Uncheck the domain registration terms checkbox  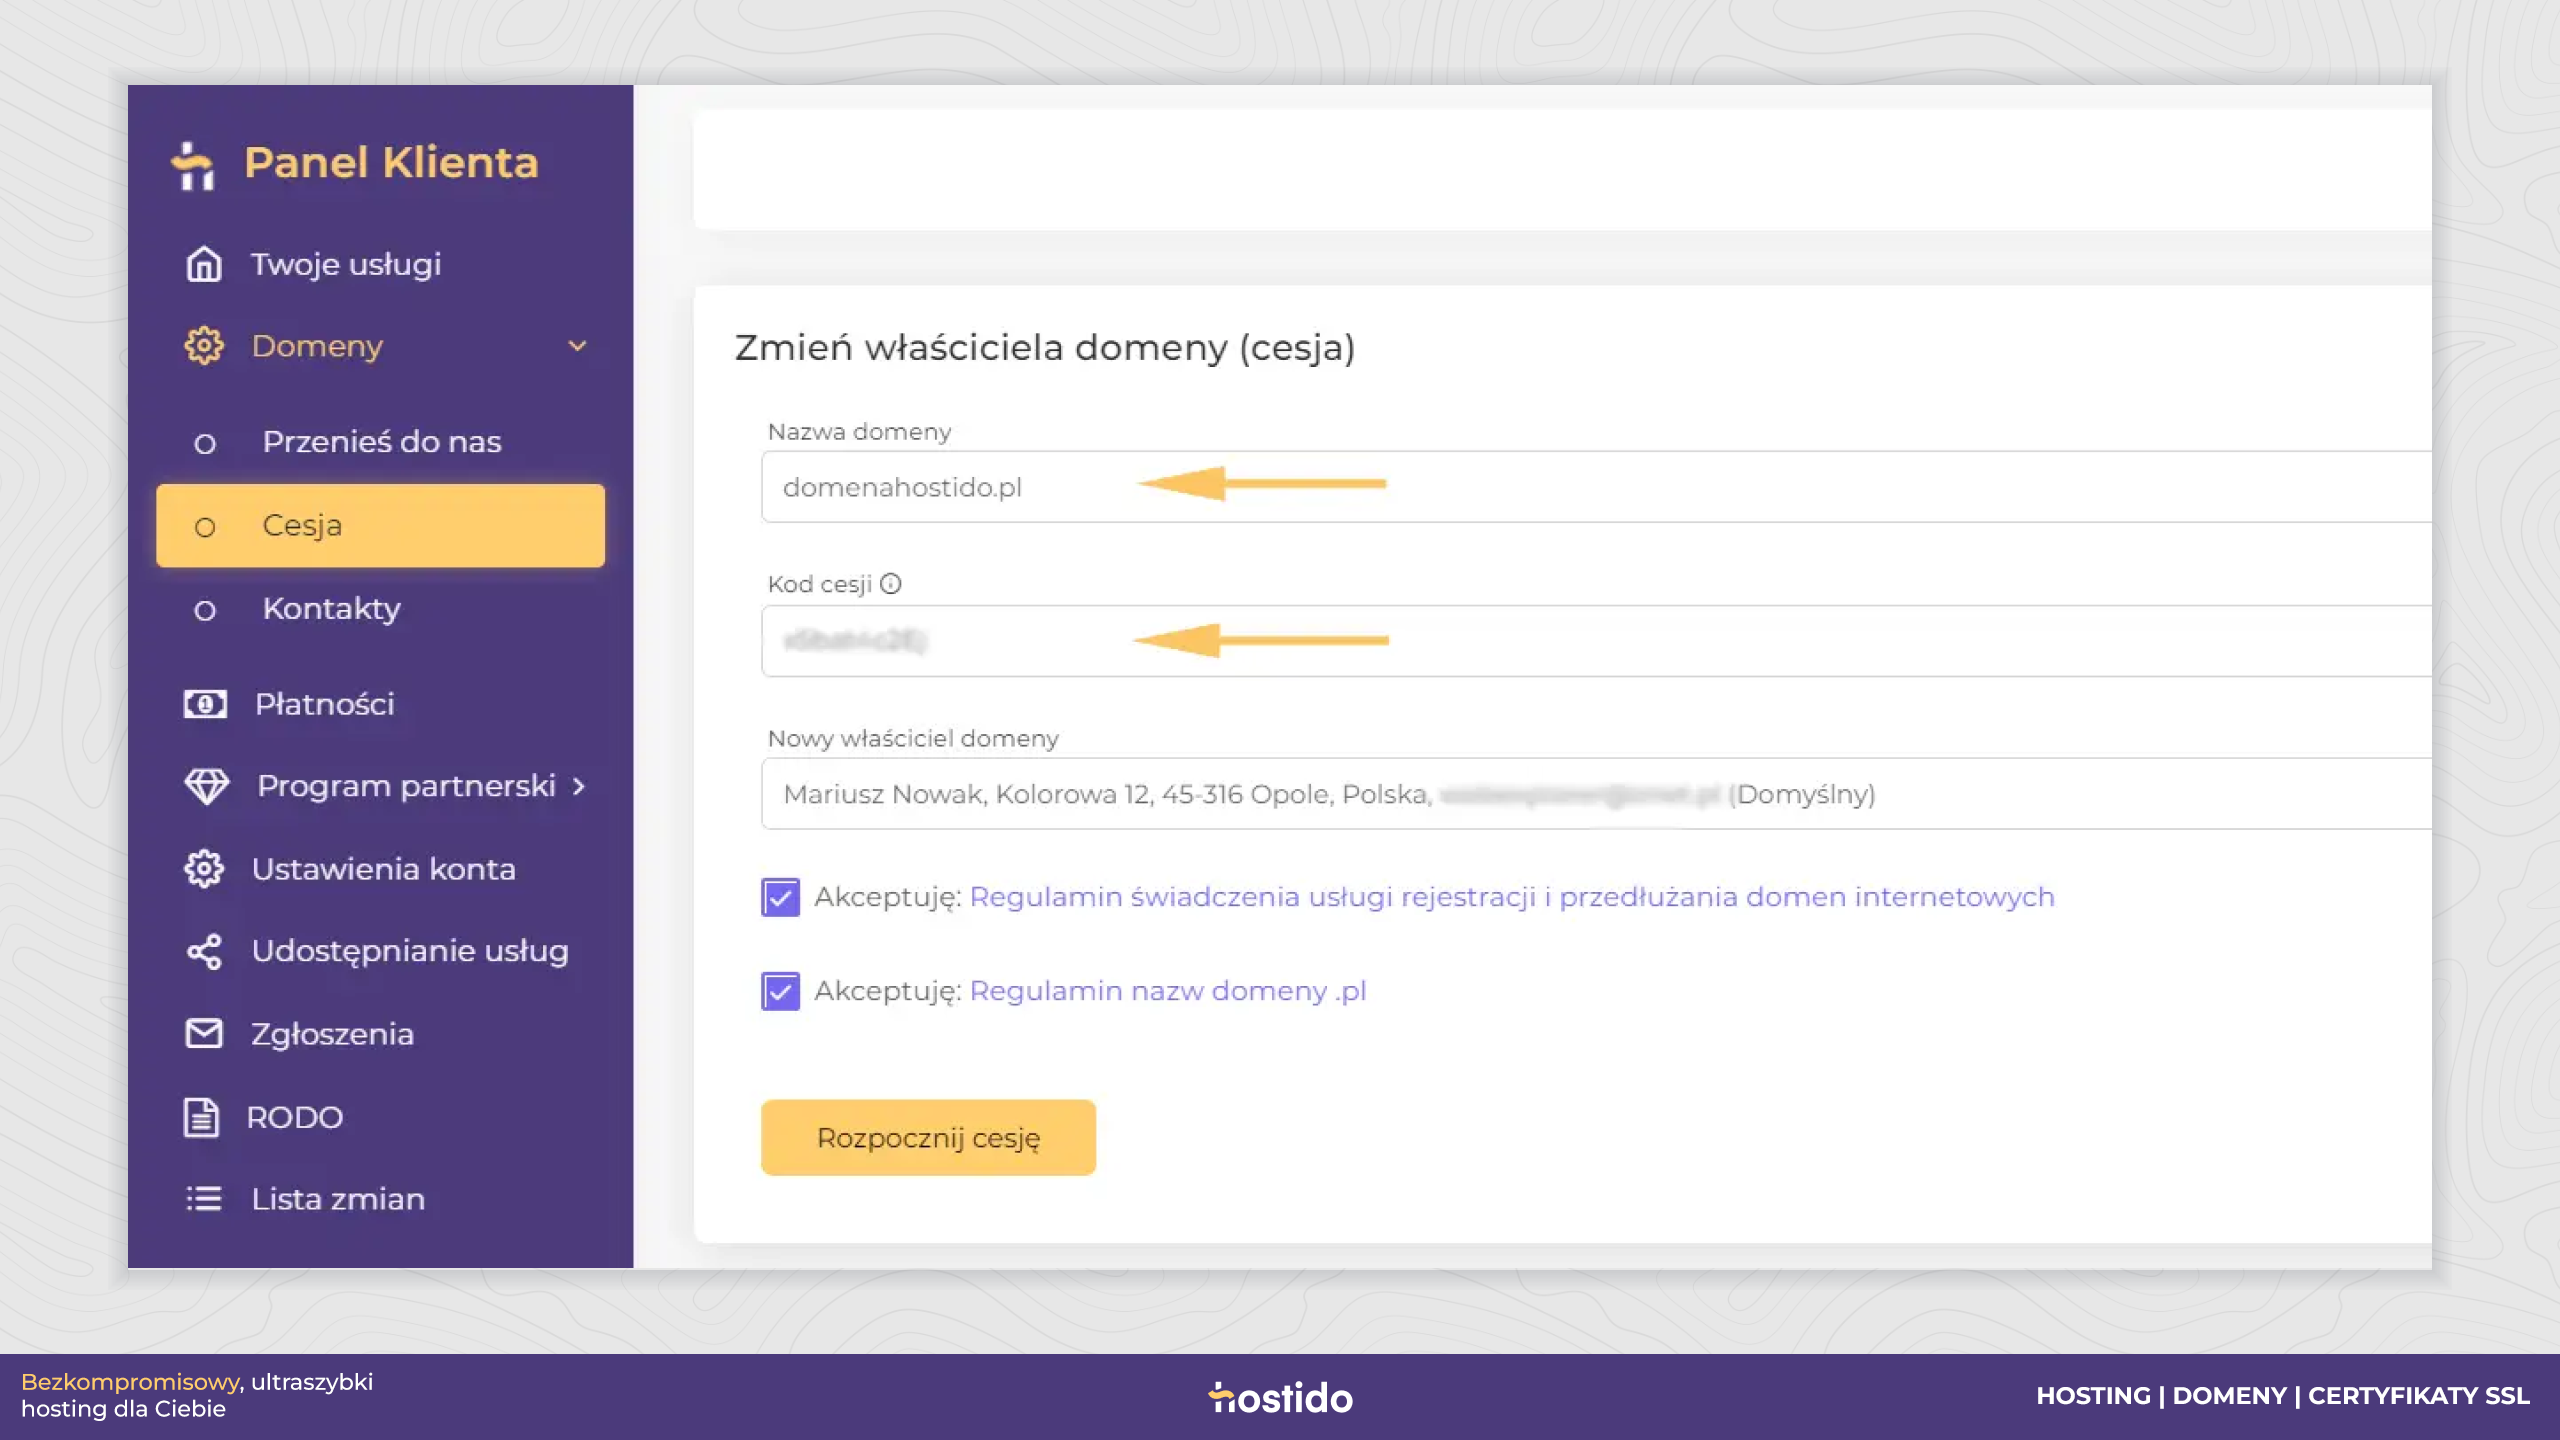780,897
